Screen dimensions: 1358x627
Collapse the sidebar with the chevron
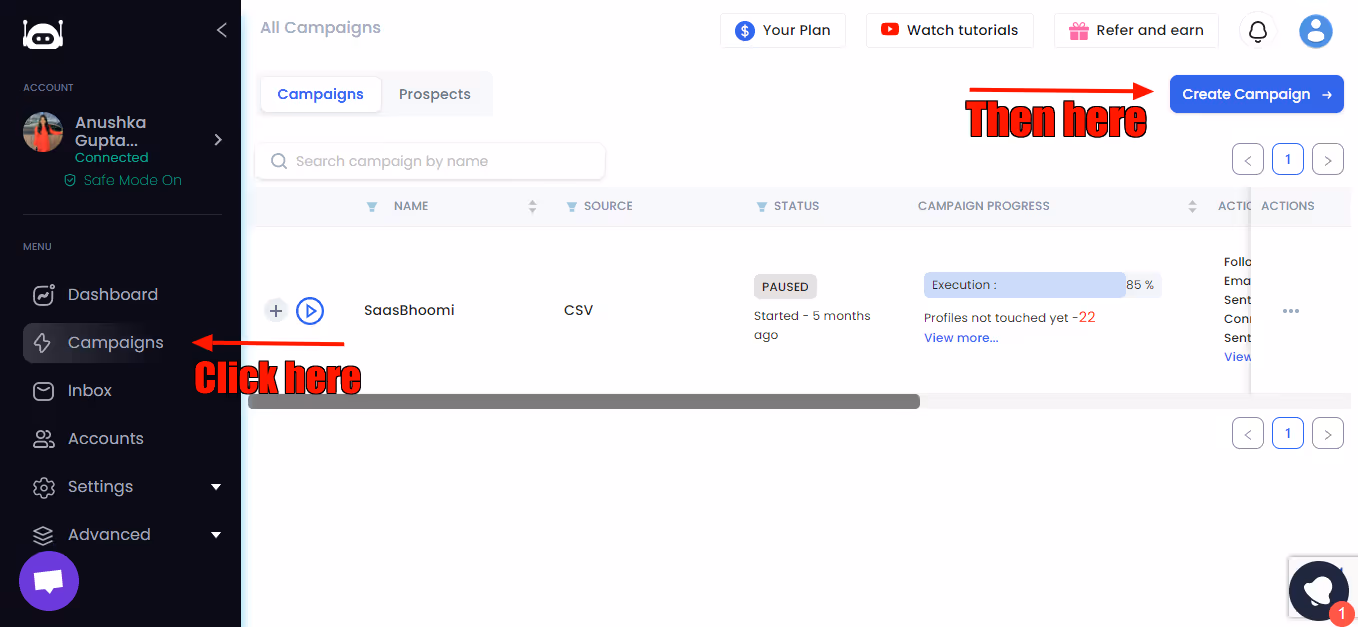pyautogui.click(x=221, y=30)
